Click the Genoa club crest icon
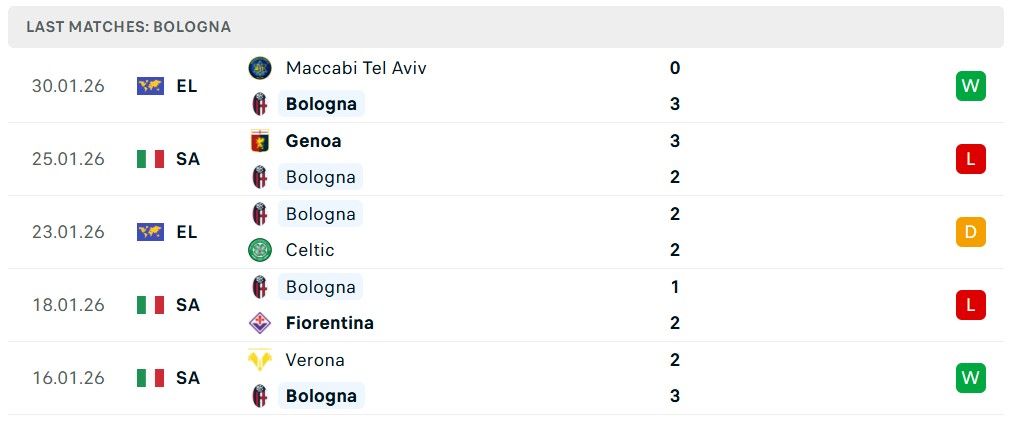 tap(260, 141)
